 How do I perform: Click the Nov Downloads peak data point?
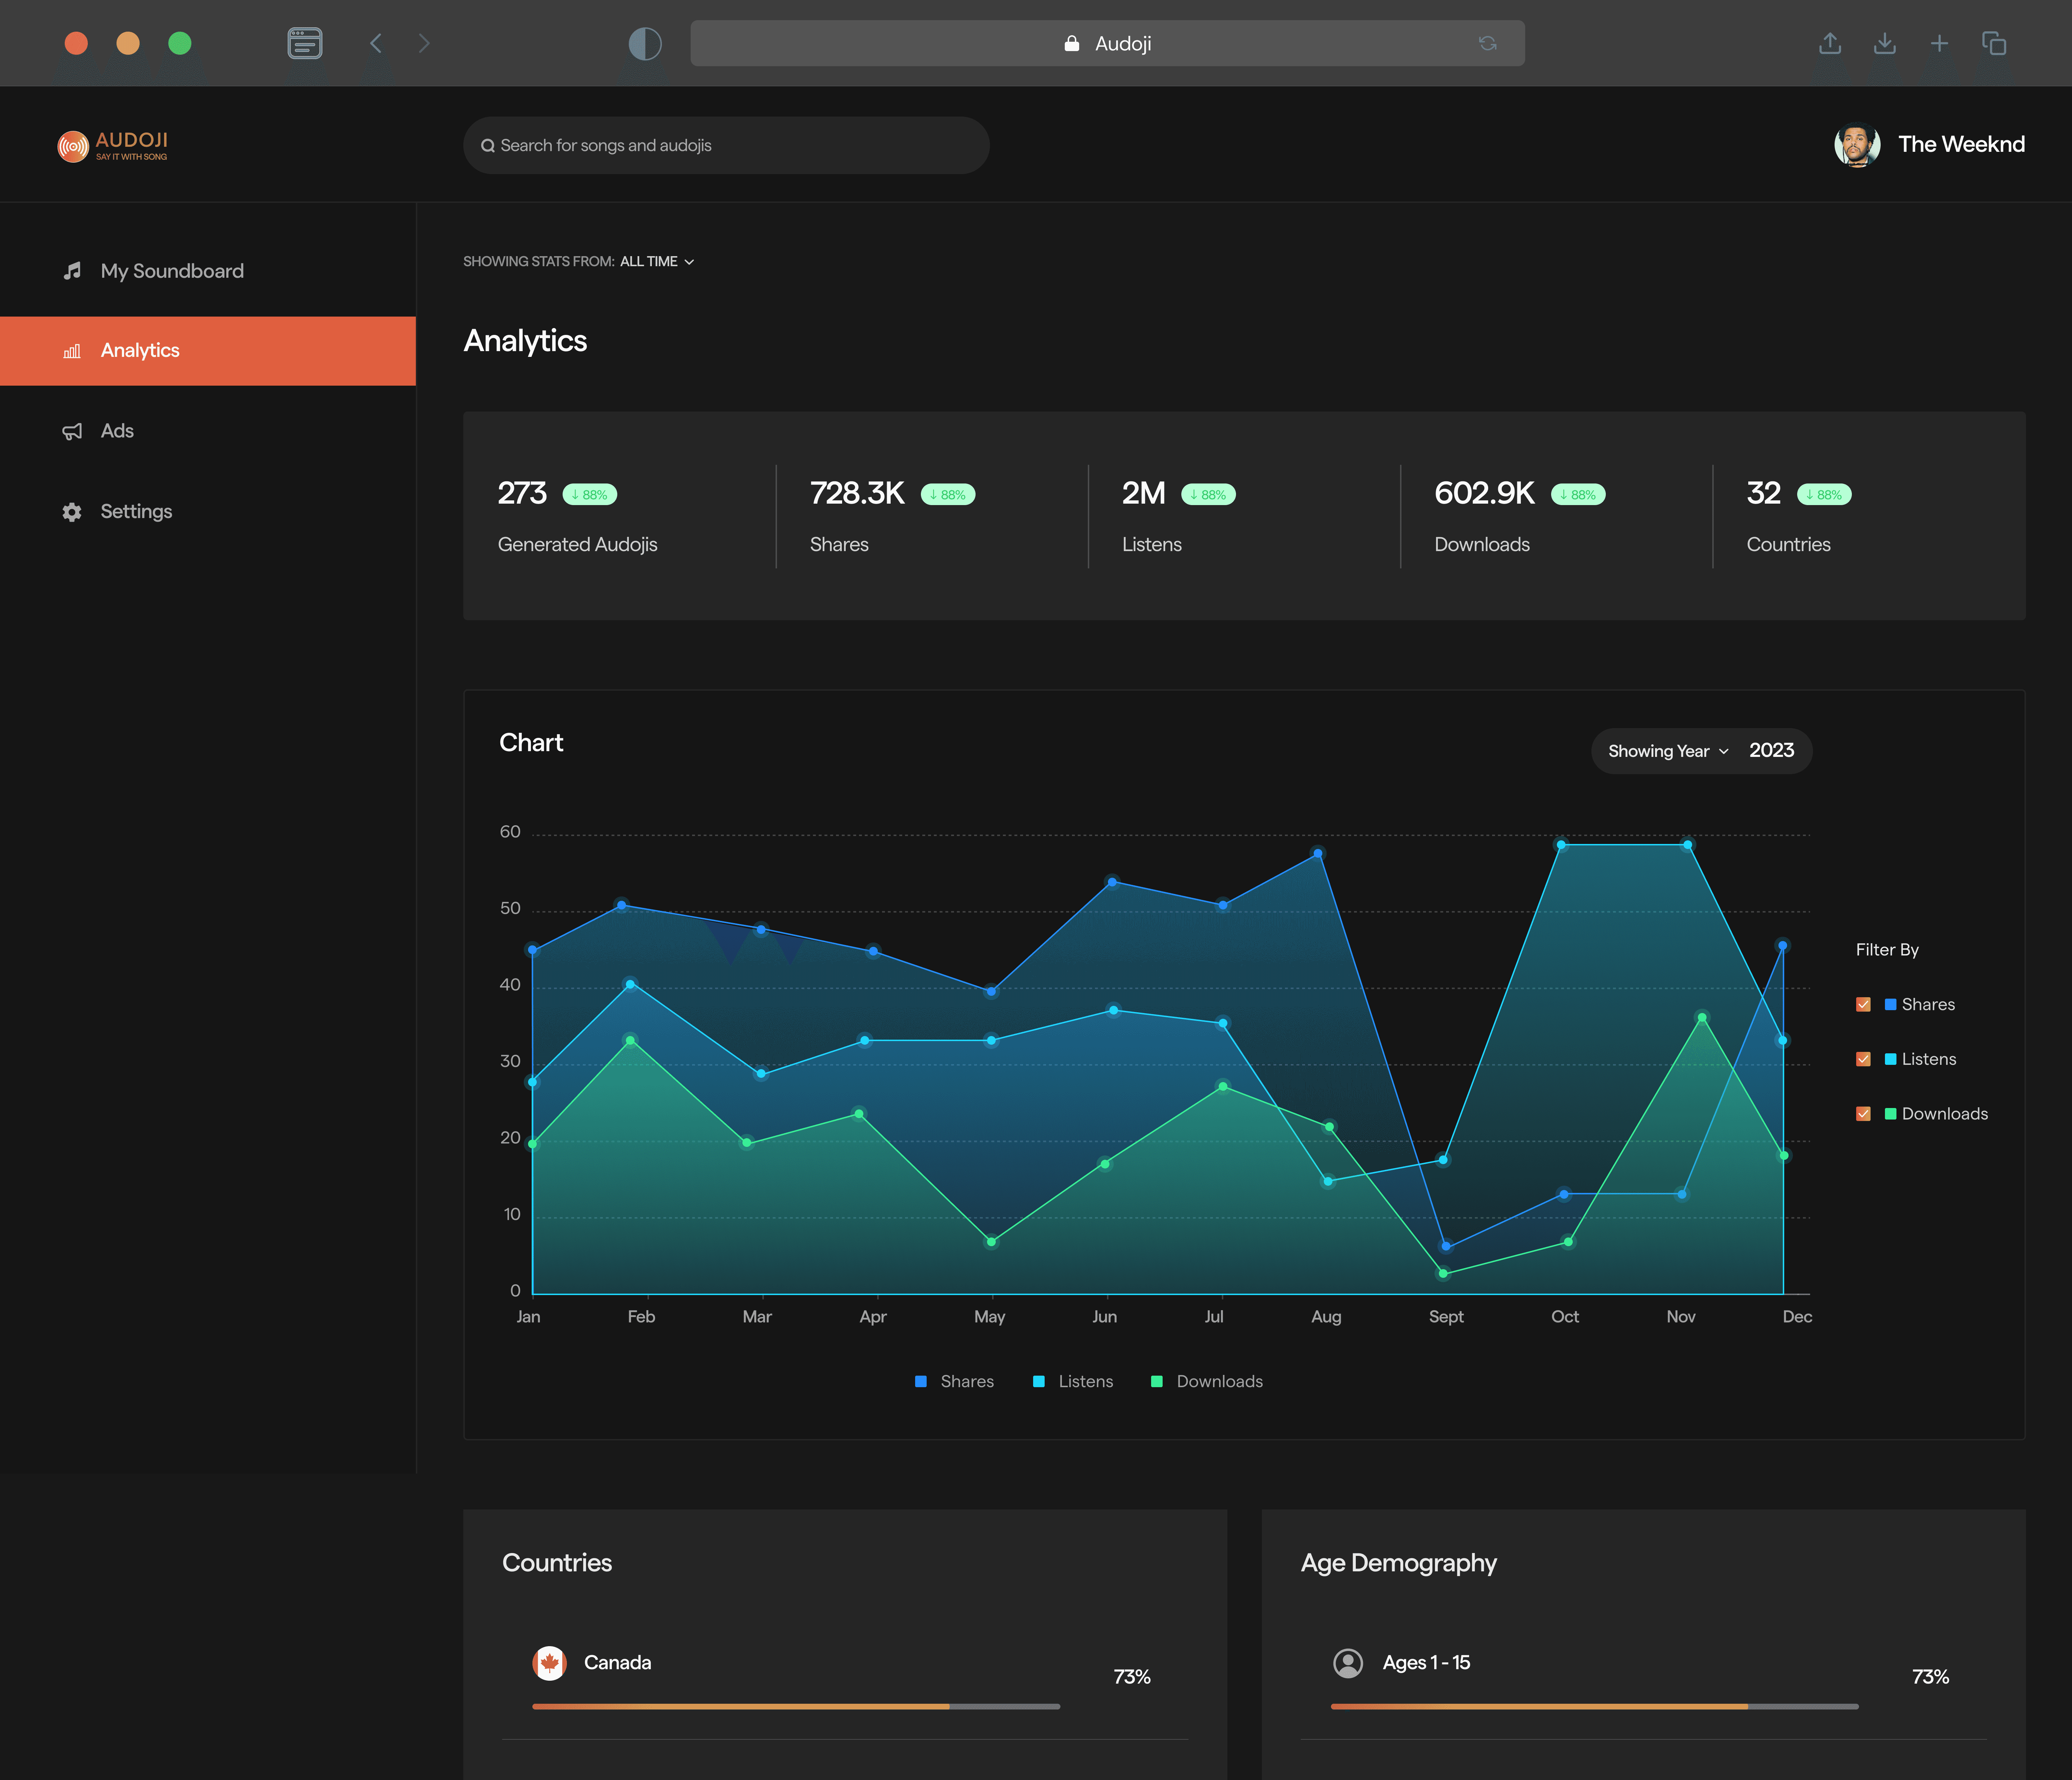pyautogui.click(x=1702, y=1018)
